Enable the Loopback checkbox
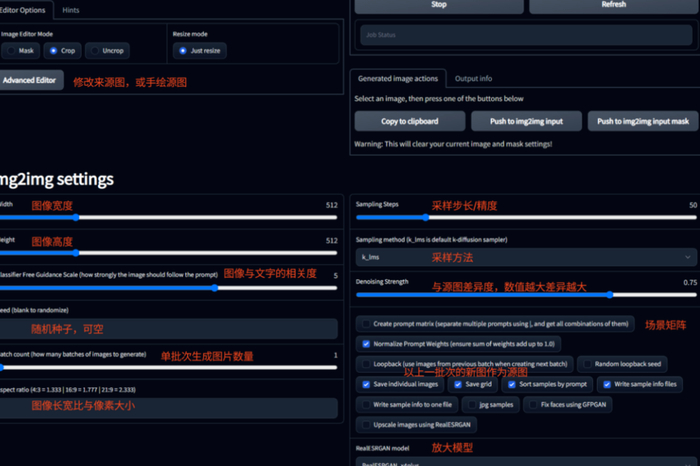Image resolution: width=700 pixels, height=466 pixels. (366, 364)
